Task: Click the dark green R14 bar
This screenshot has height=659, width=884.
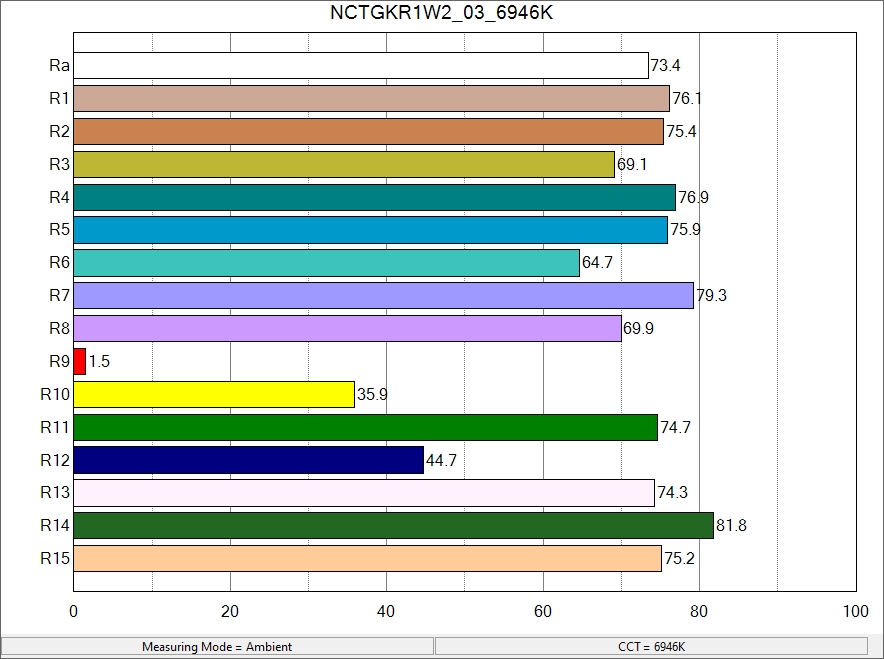Action: click(x=393, y=526)
